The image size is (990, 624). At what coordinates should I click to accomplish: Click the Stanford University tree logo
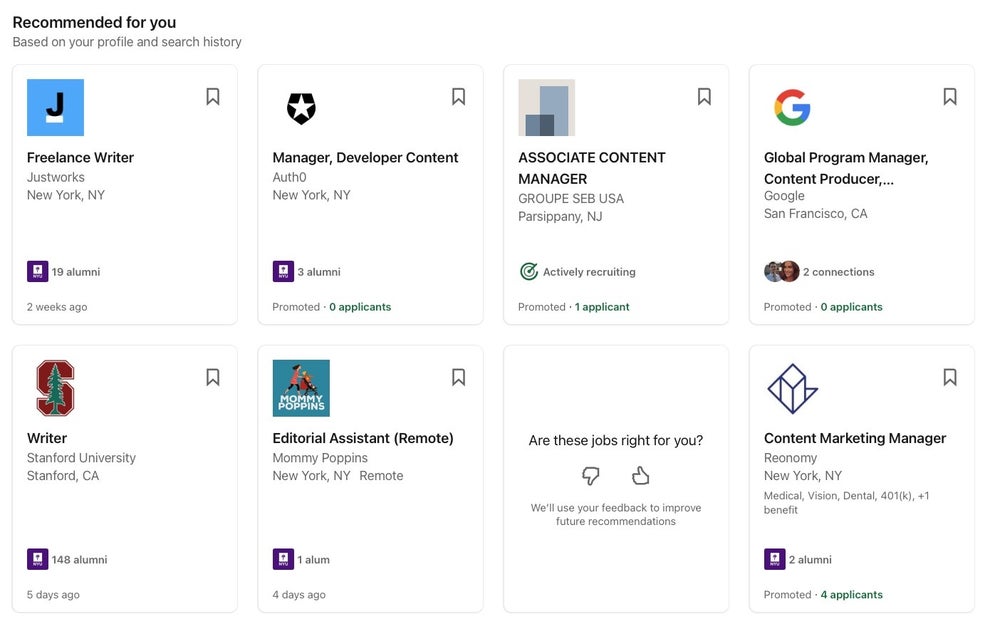[55, 388]
